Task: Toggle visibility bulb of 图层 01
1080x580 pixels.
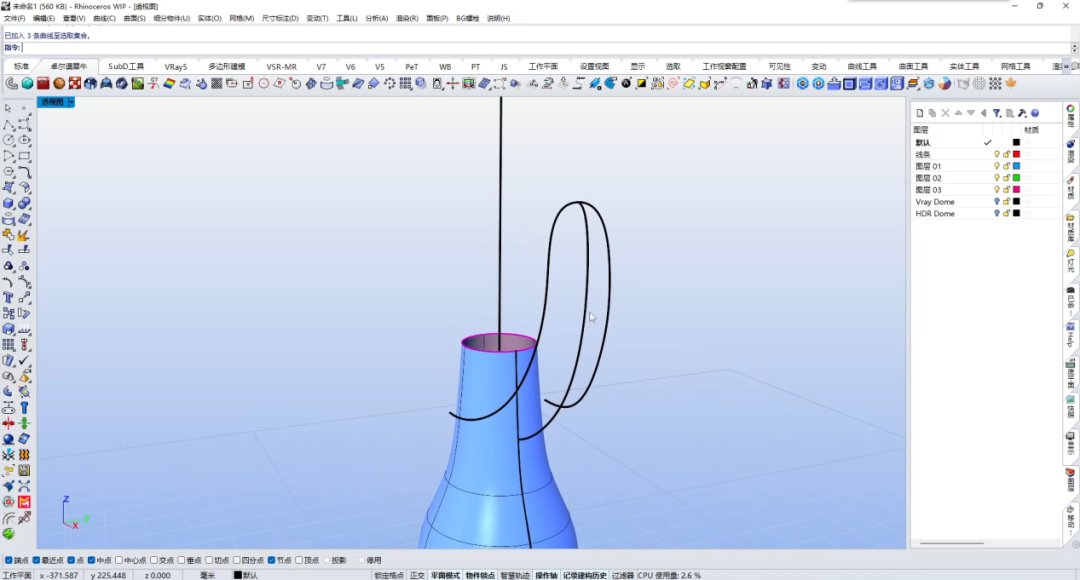Action: point(997,166)
